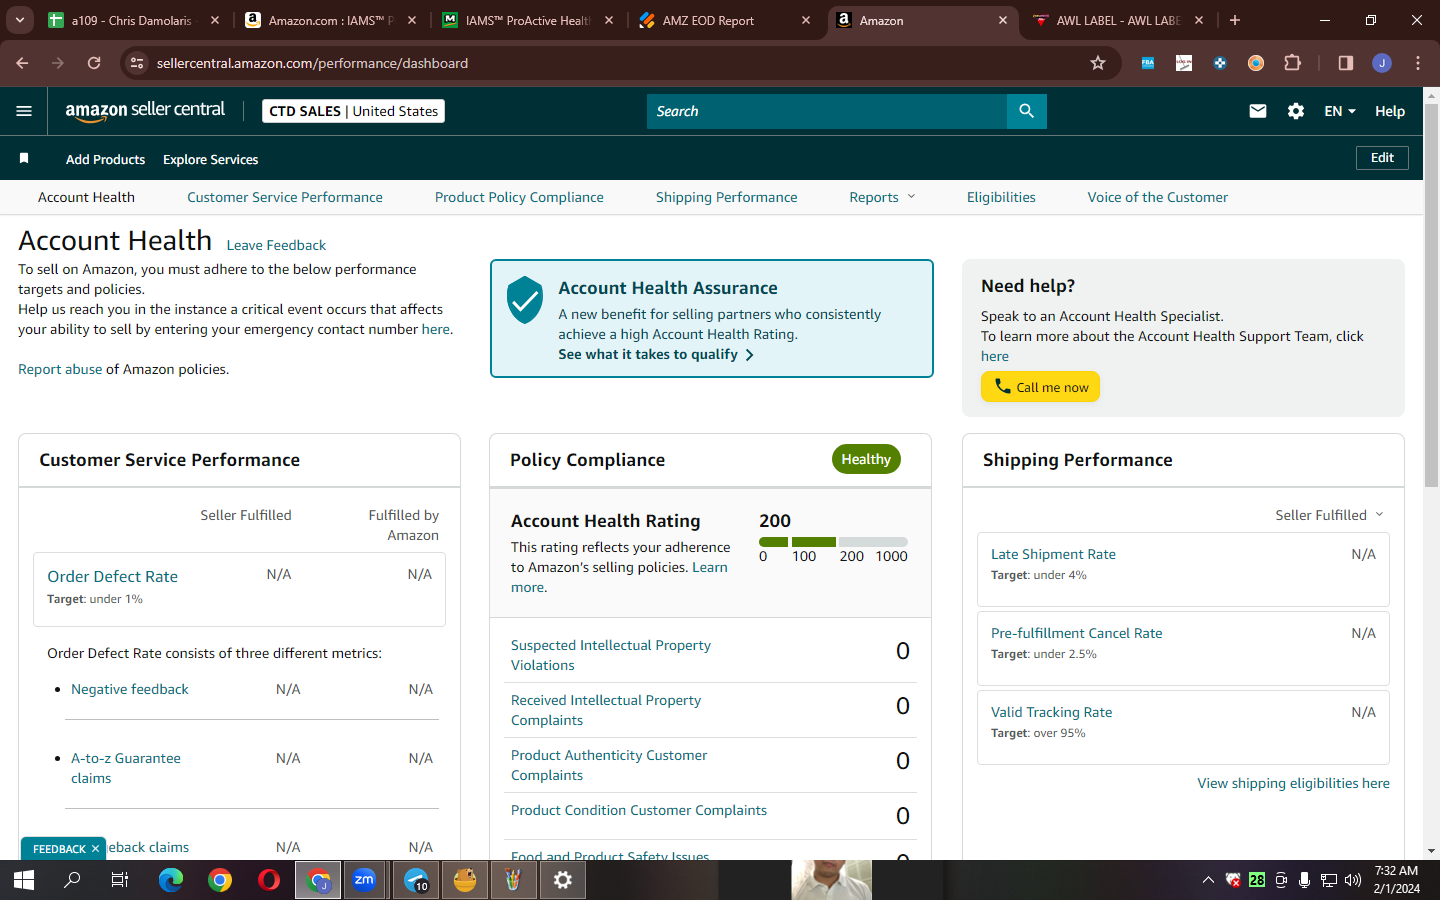Open Windows Settings from the taskbar
The height and width of the screenshot is (900, 1440).
click(x=563, y=880)
